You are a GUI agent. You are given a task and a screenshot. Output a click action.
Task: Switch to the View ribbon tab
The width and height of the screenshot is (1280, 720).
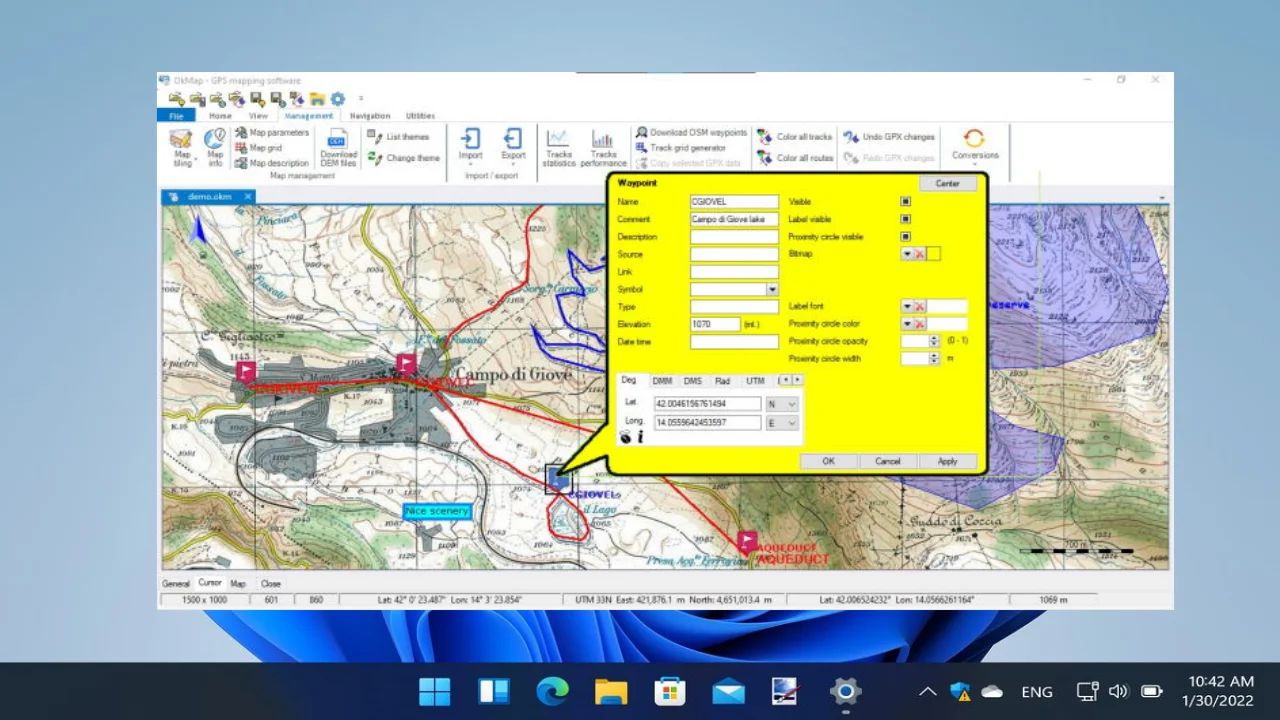(258, 116)
